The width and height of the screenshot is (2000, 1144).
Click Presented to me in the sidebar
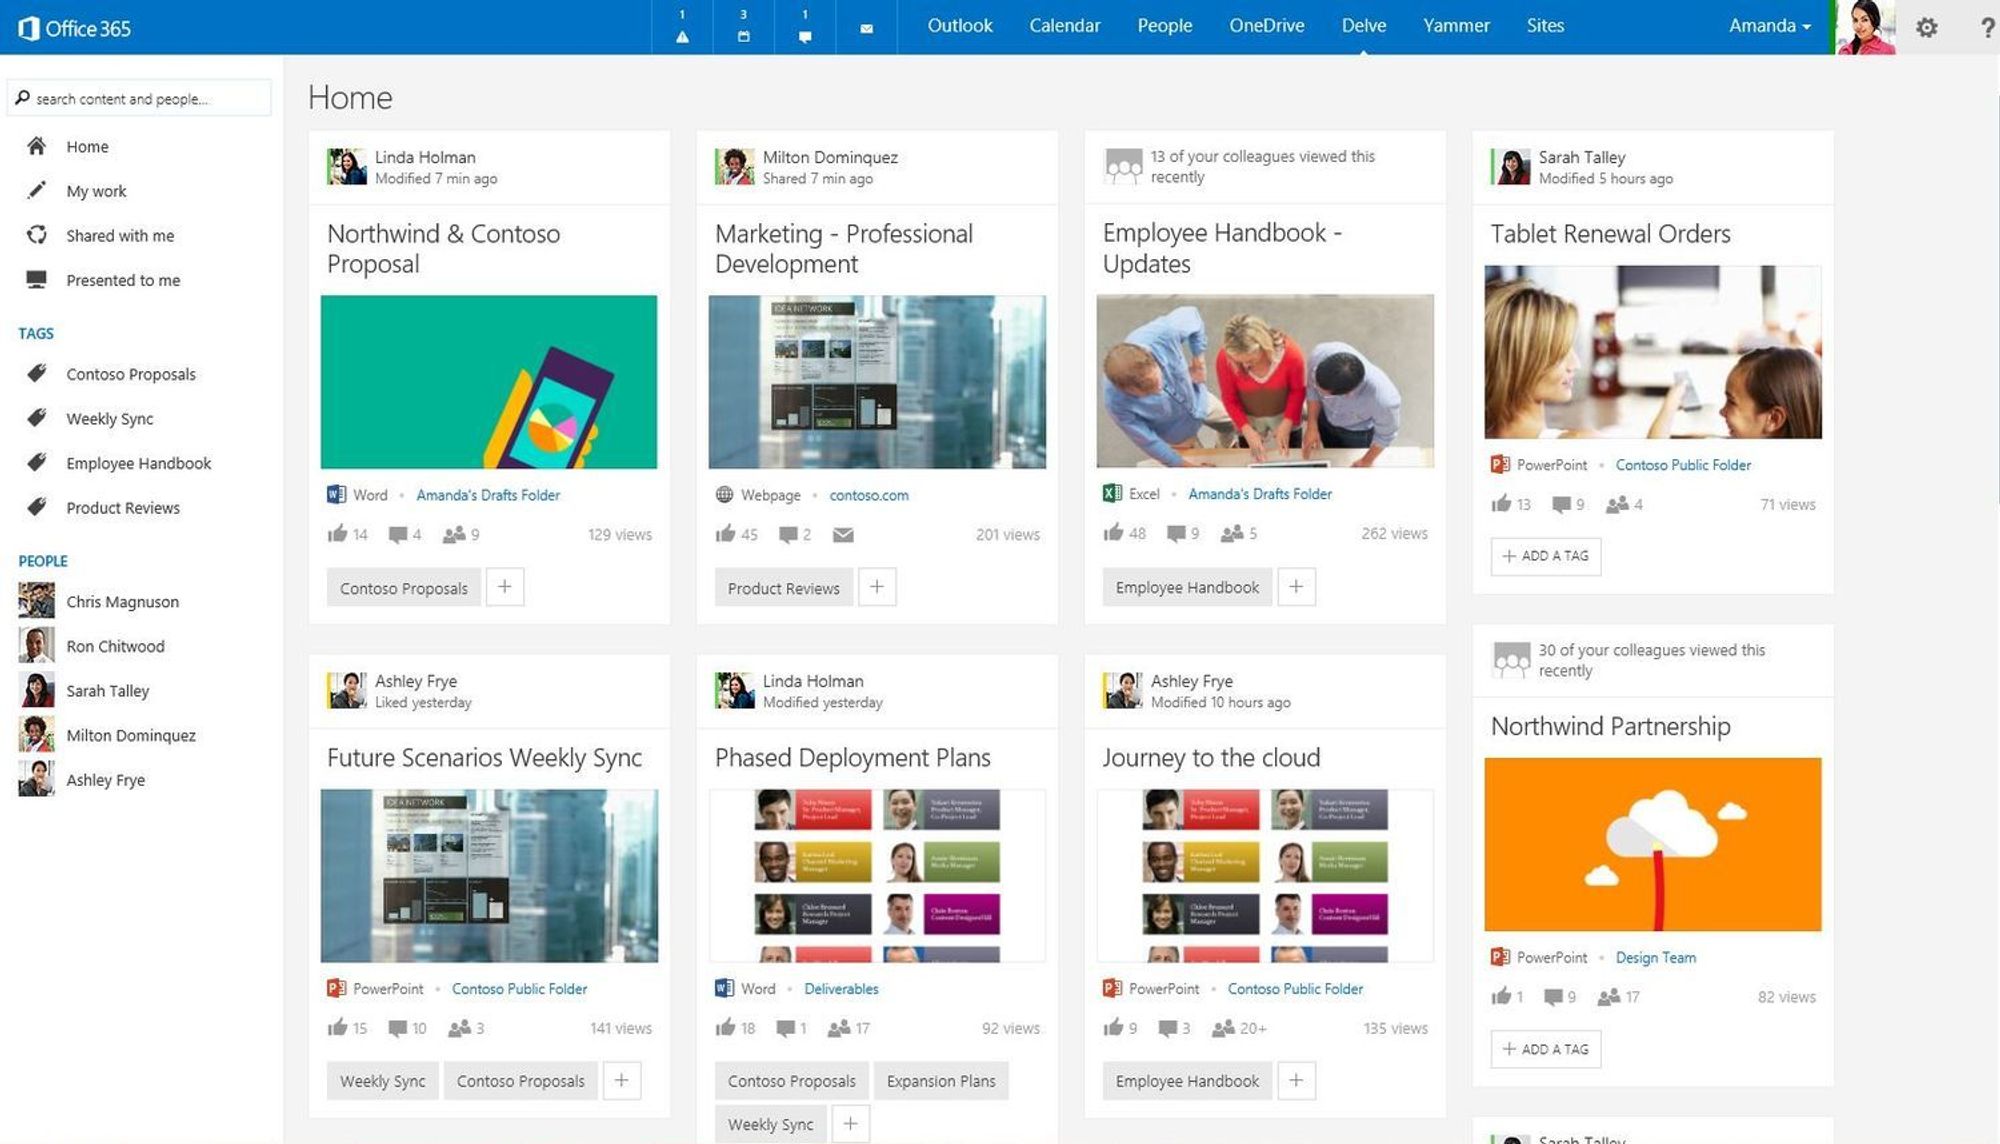[122, 279]
